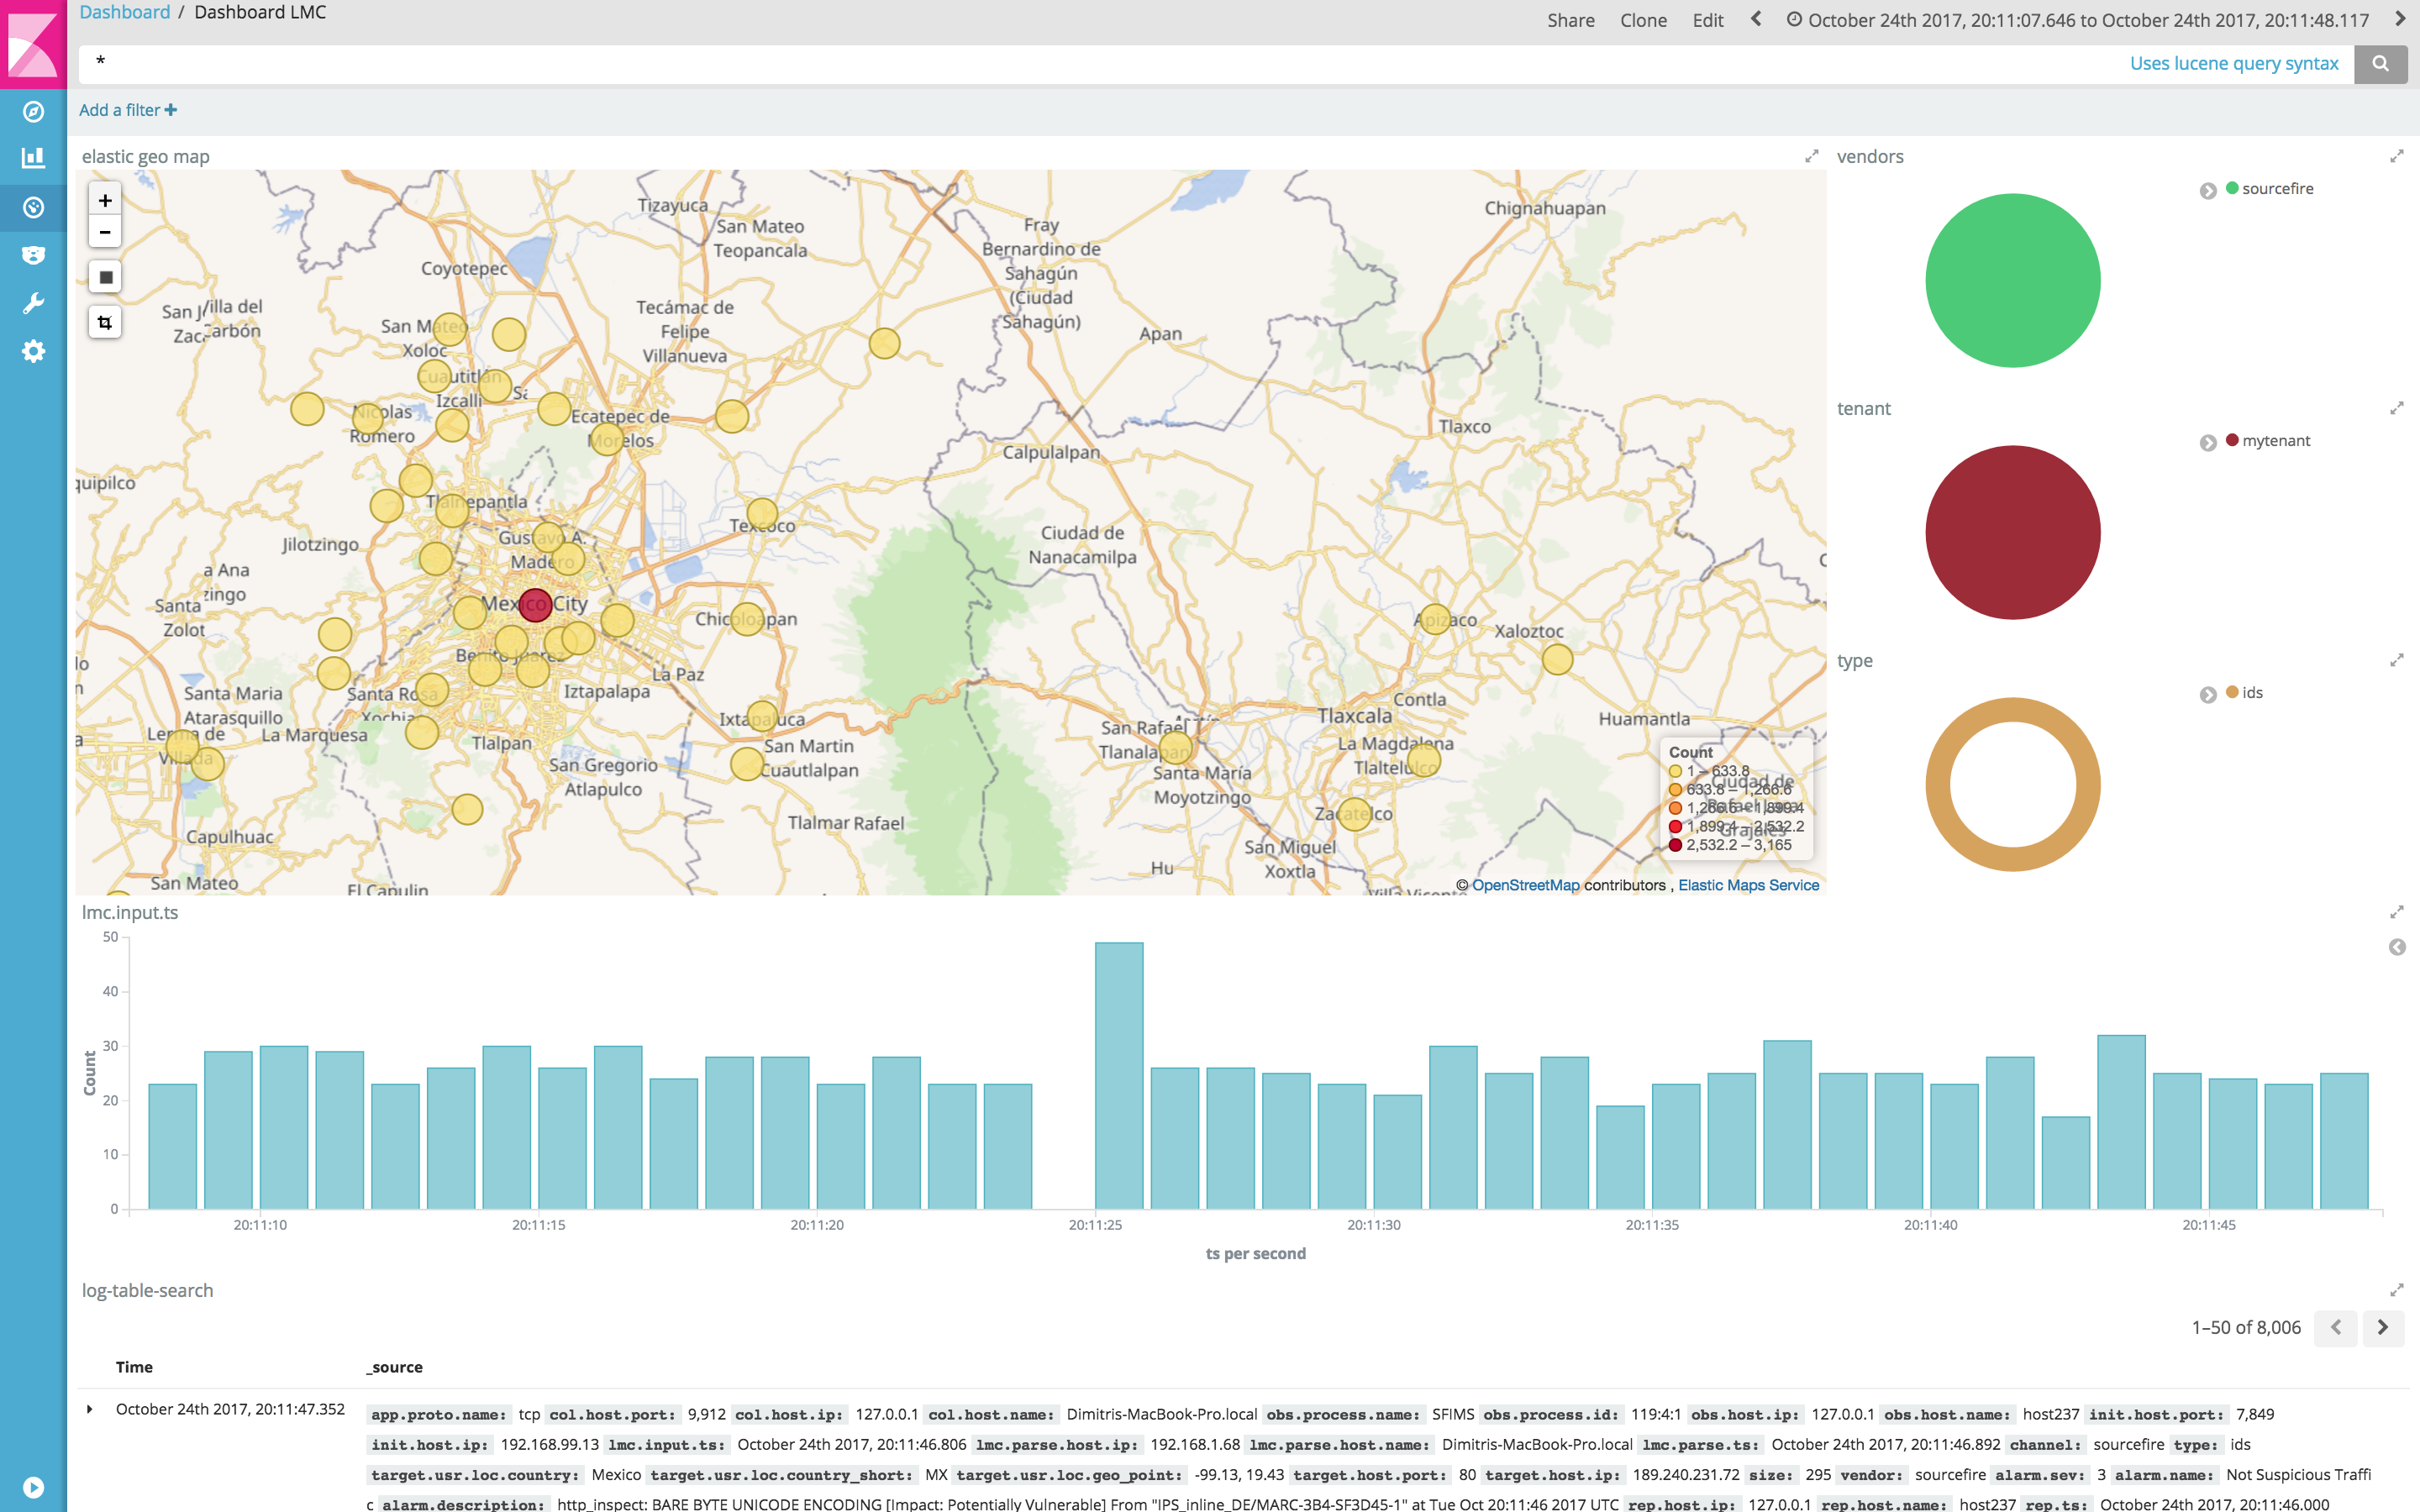Open the Visualize bar chart icon
The image size is (2420, 1512).
pyautogui.click(x=33, y=158)
